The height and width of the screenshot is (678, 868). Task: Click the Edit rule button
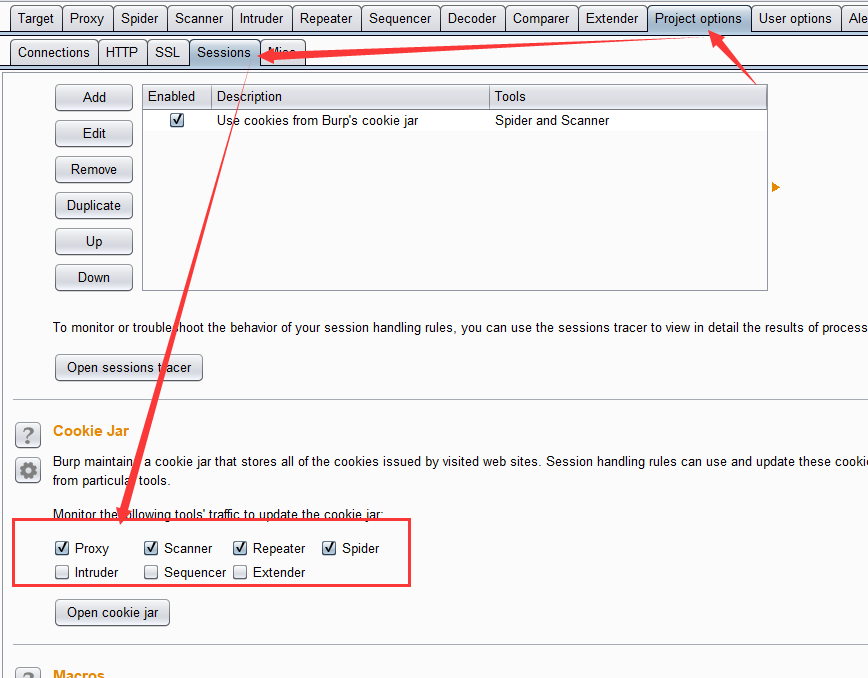pyautogui.click(x=94, y=133)
